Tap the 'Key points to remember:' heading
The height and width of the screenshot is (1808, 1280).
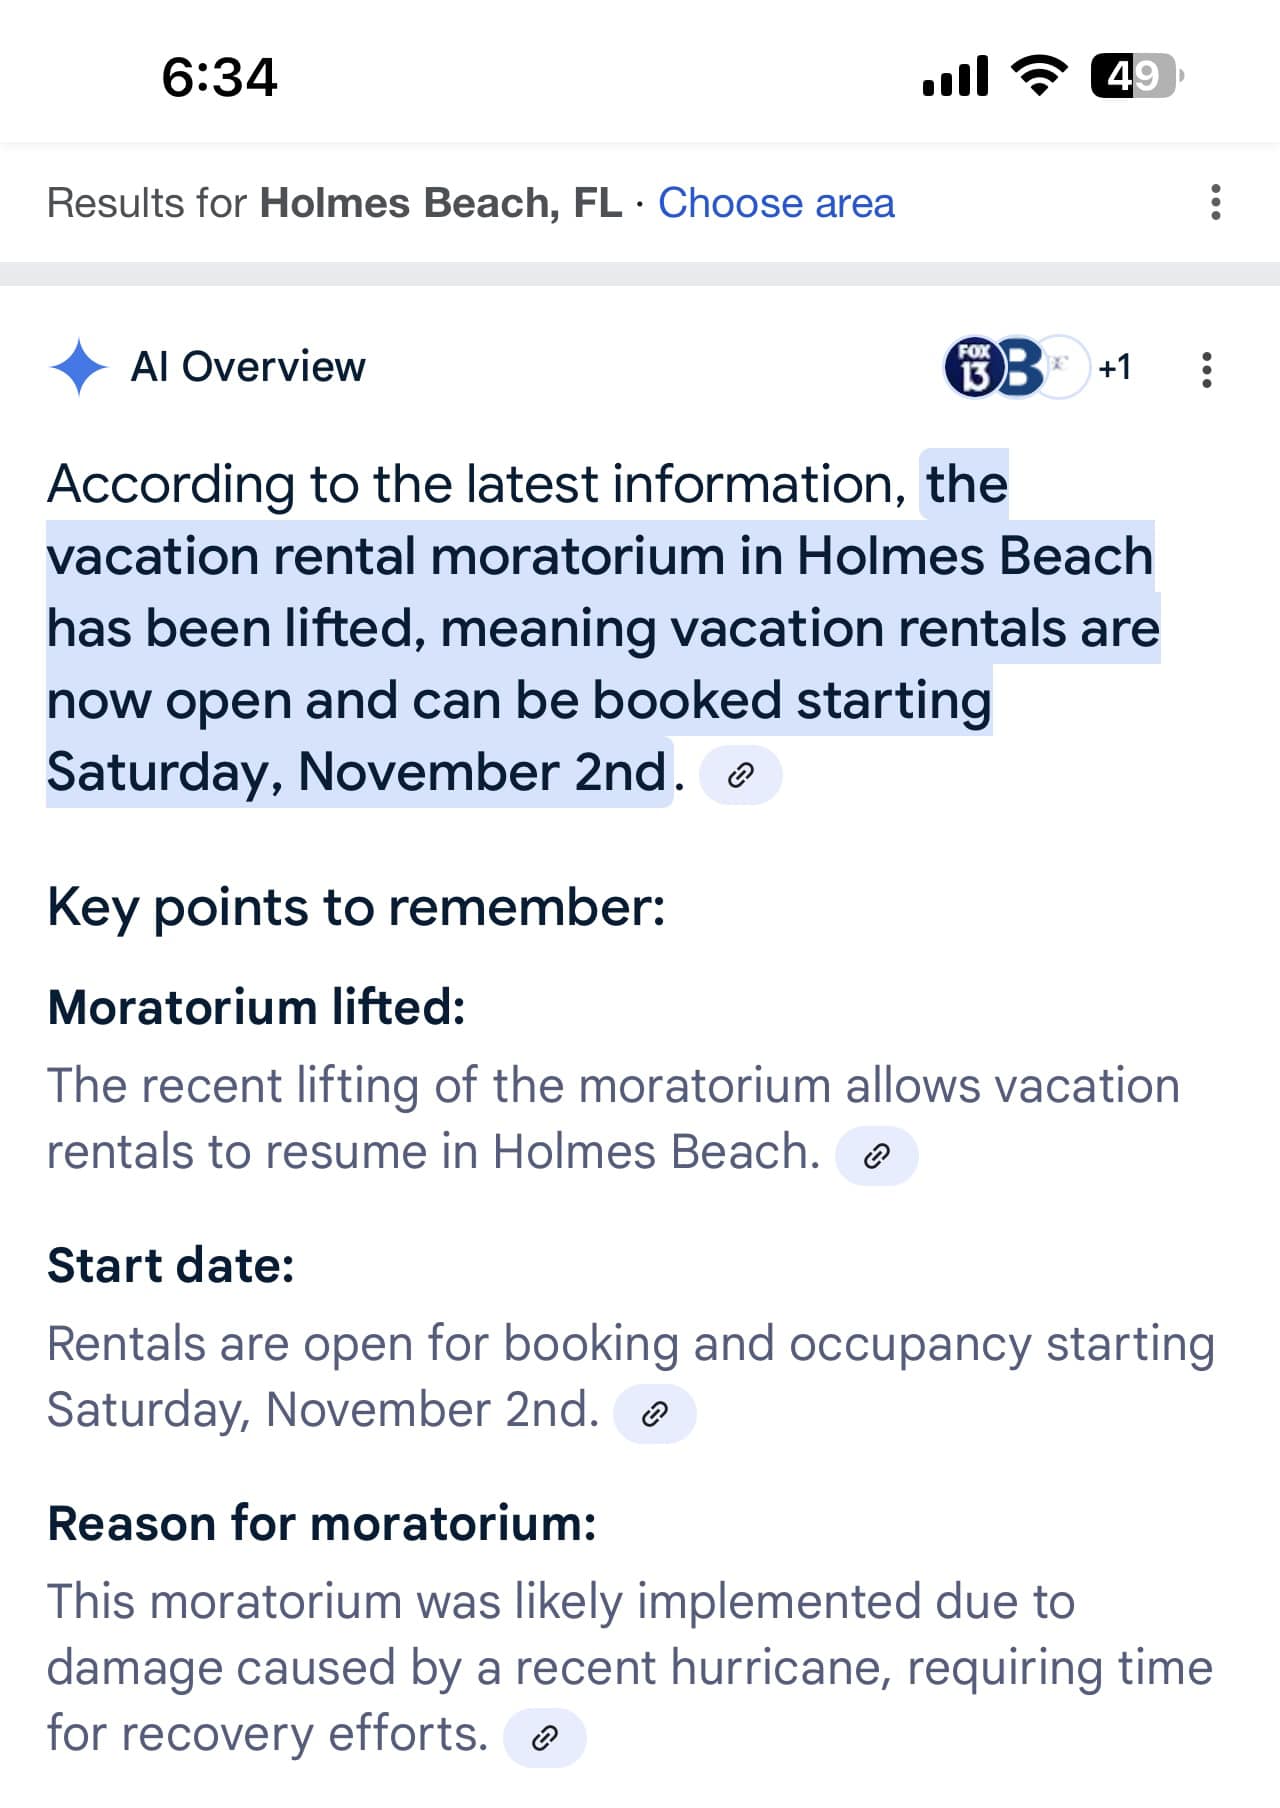click(x=356, y=908)
